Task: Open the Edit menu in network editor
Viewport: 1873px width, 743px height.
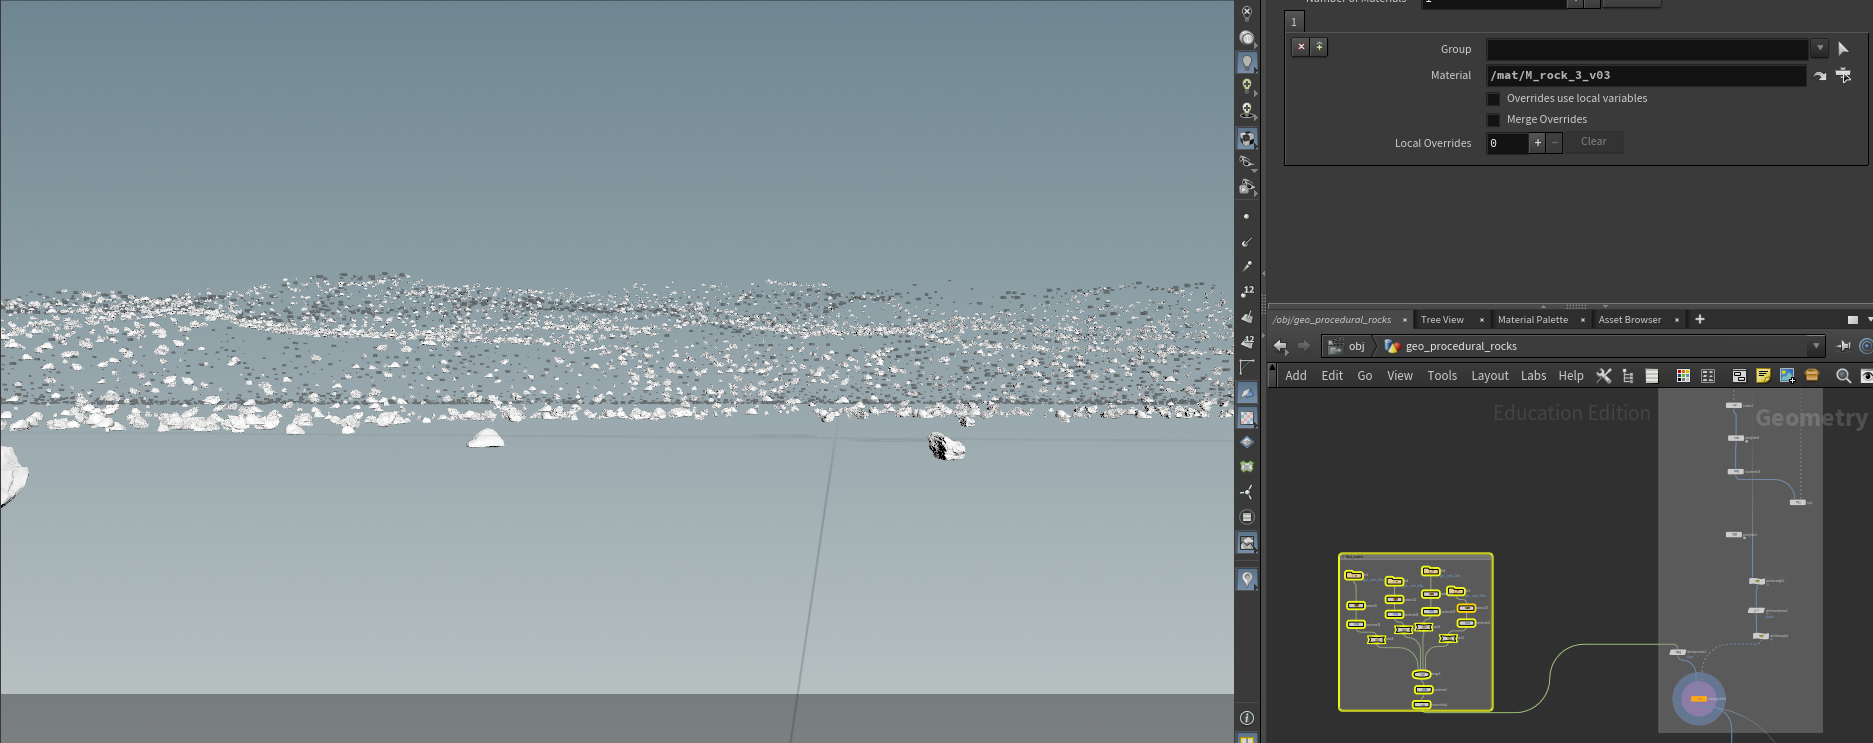Action: pyautogui.click(x=1332, y=376)
